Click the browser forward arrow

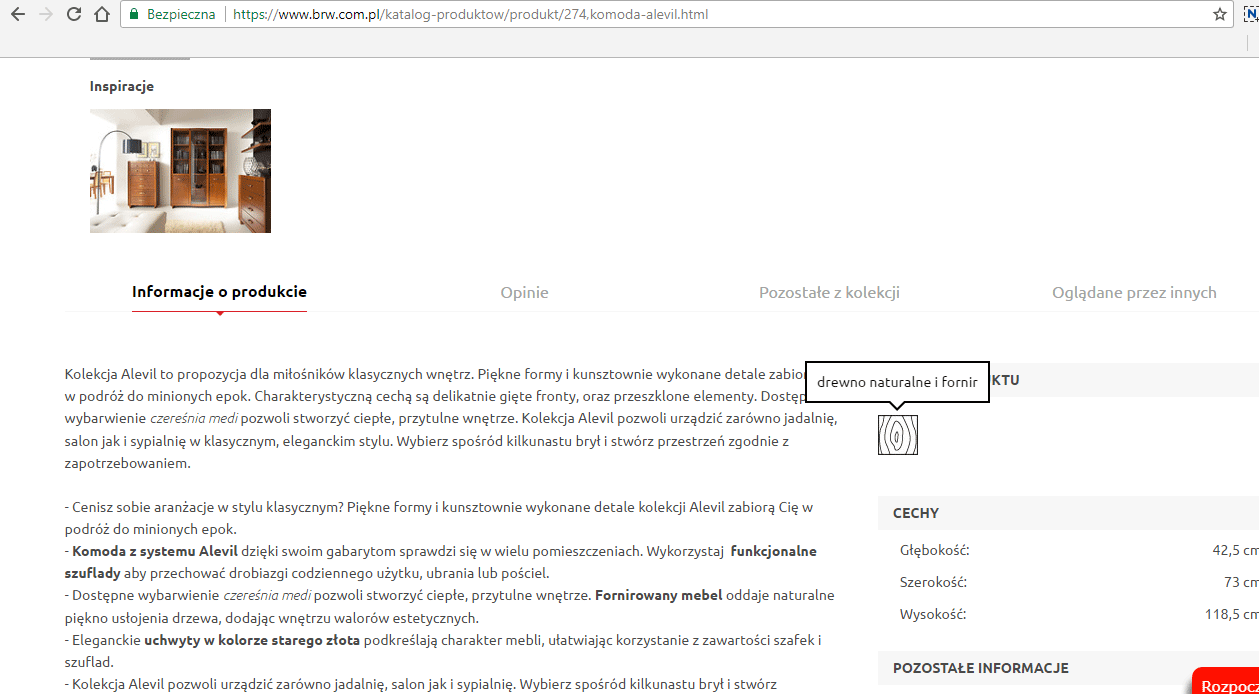[45, 15]
